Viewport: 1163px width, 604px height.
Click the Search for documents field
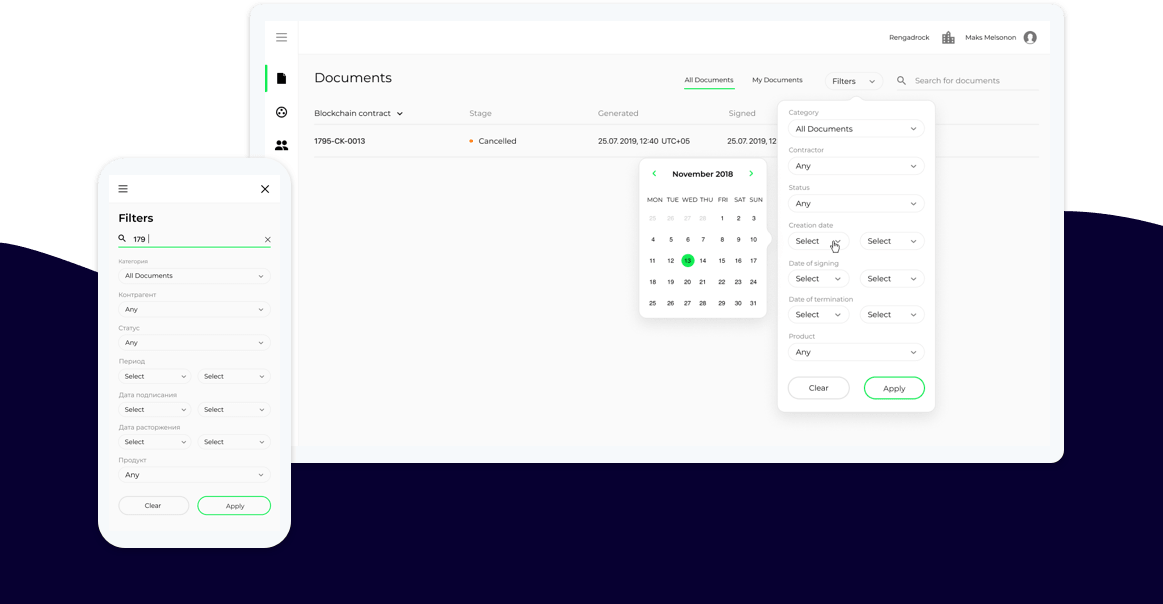click(970, 81)
